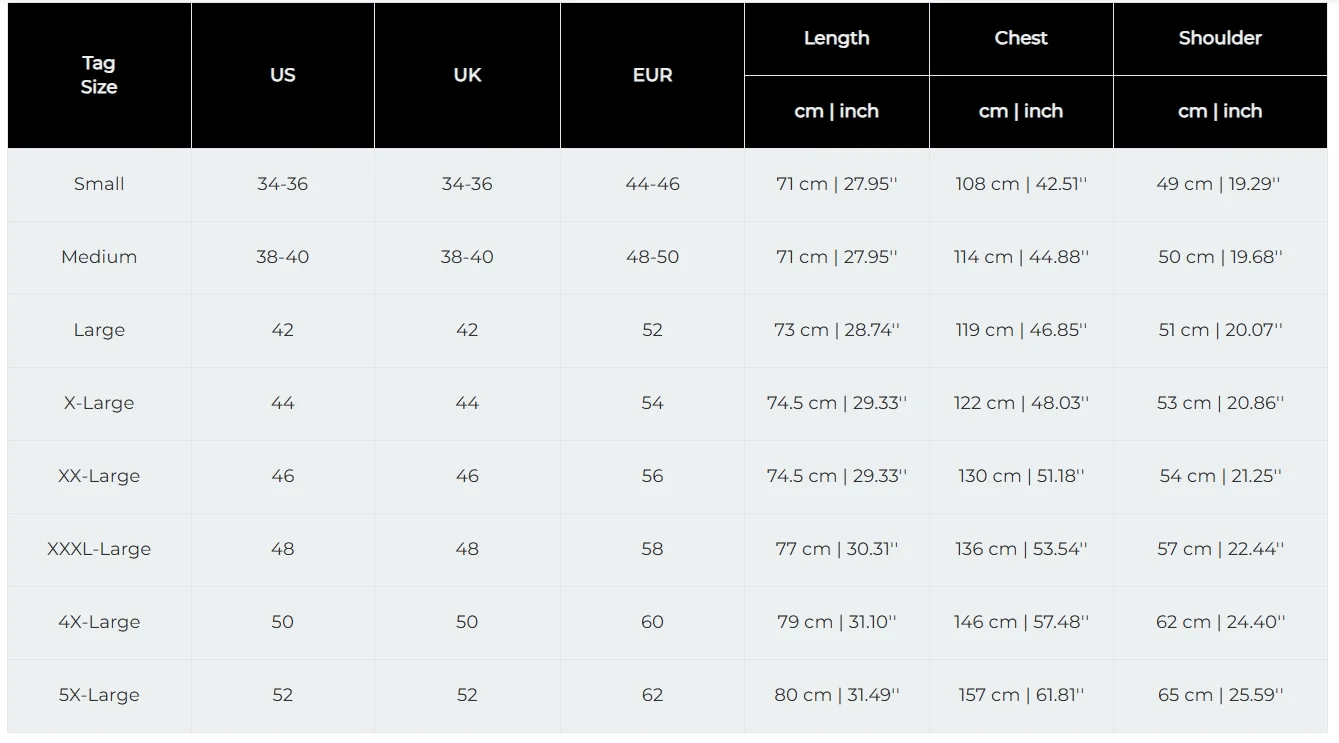Select the 4X-Large tag size cell
1339x743 pixels.
(99, 622)
